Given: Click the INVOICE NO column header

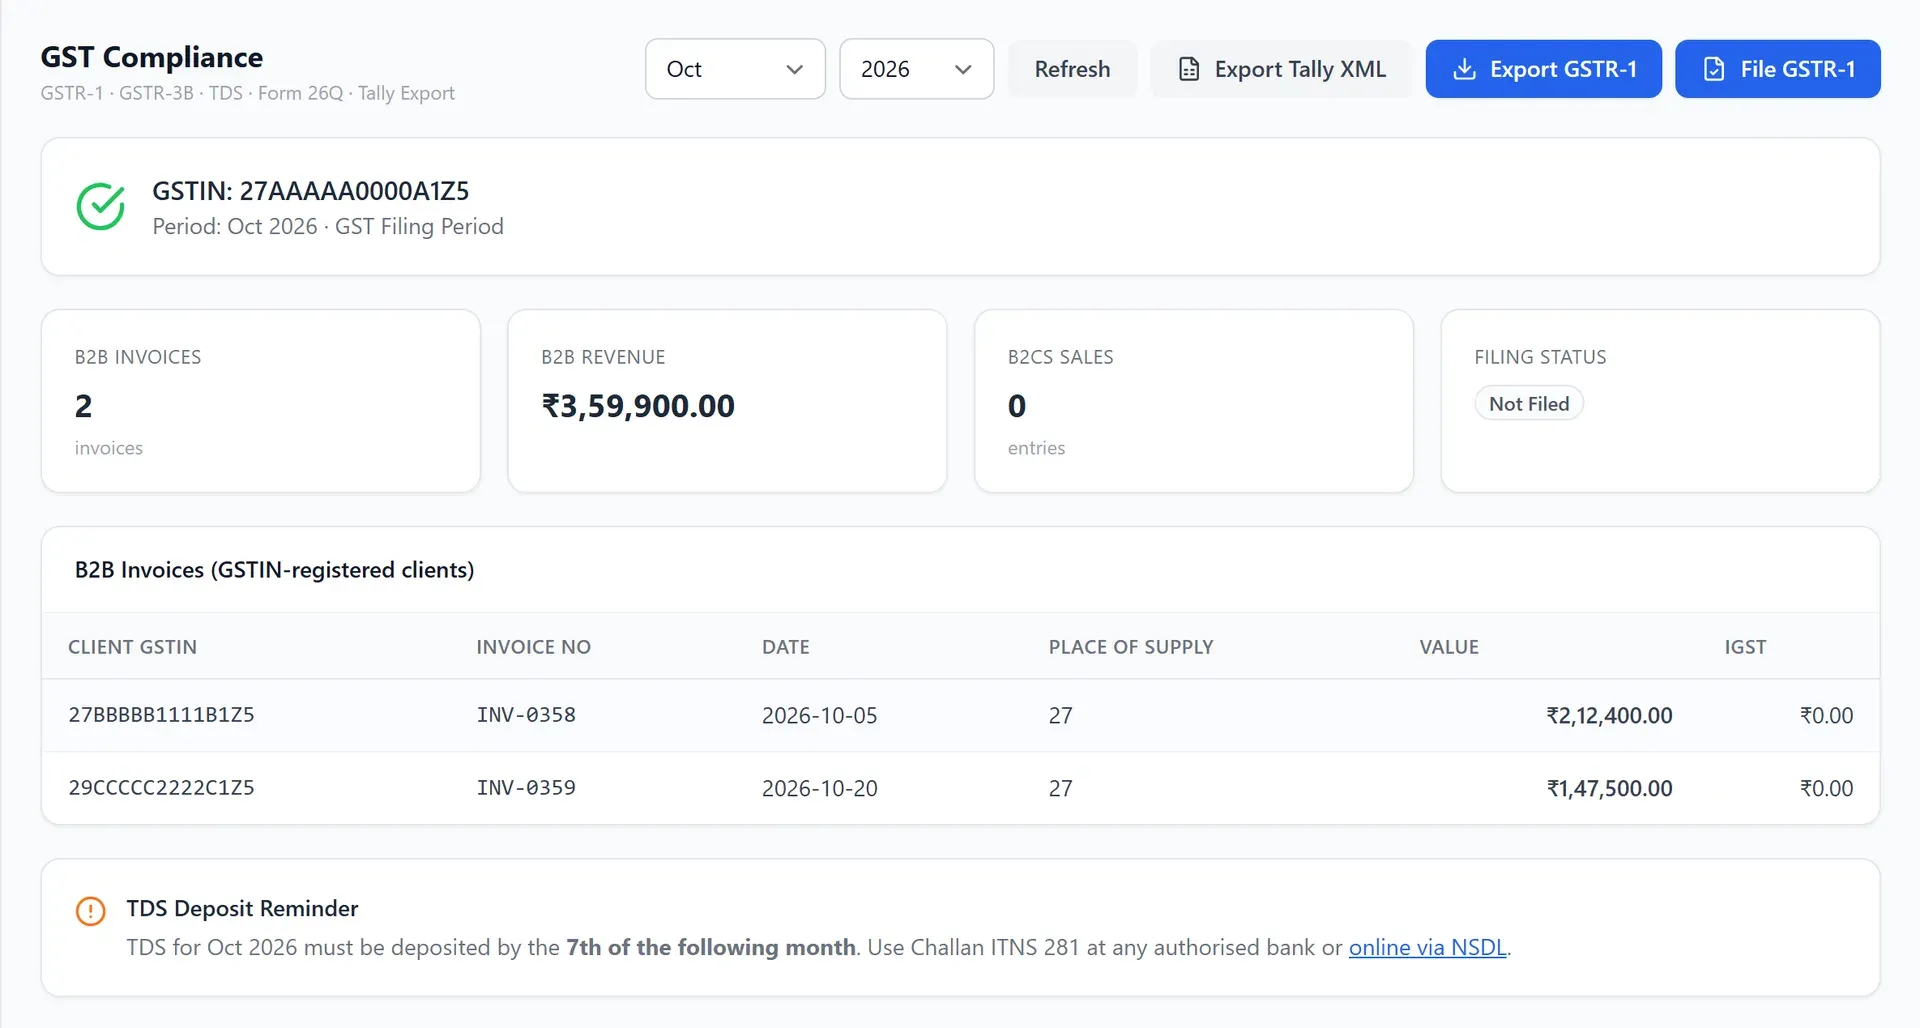Looking at the screenshot, I should point(533,647).
